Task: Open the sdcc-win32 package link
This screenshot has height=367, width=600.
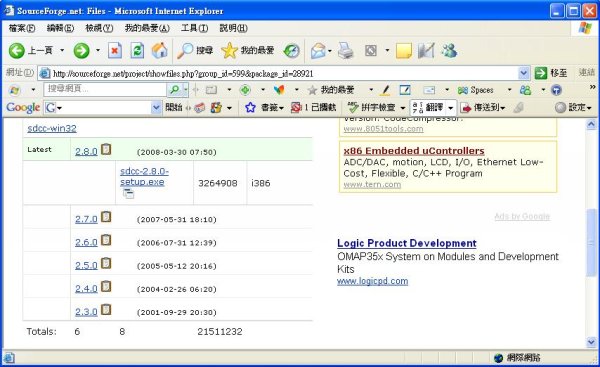Action: [52, 128]
